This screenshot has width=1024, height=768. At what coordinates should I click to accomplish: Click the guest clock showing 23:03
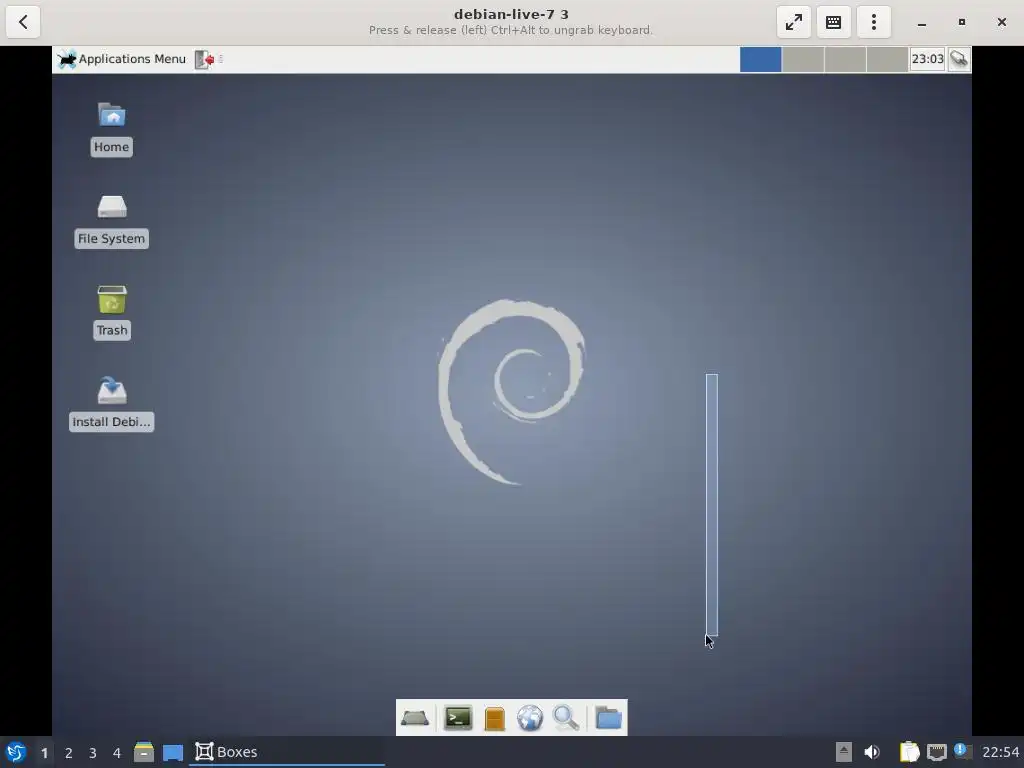coord(927,59)
